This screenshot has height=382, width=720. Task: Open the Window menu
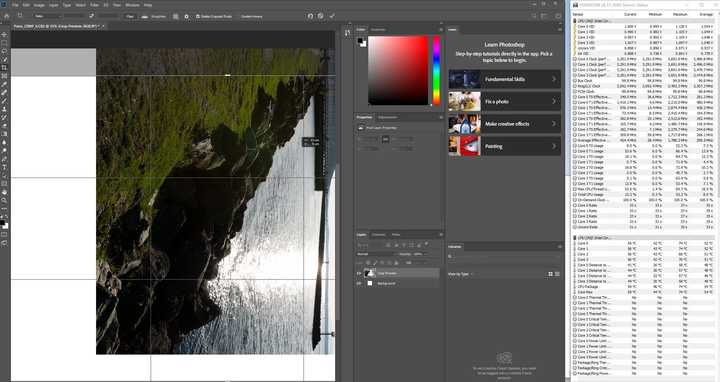tap(132, 5)
